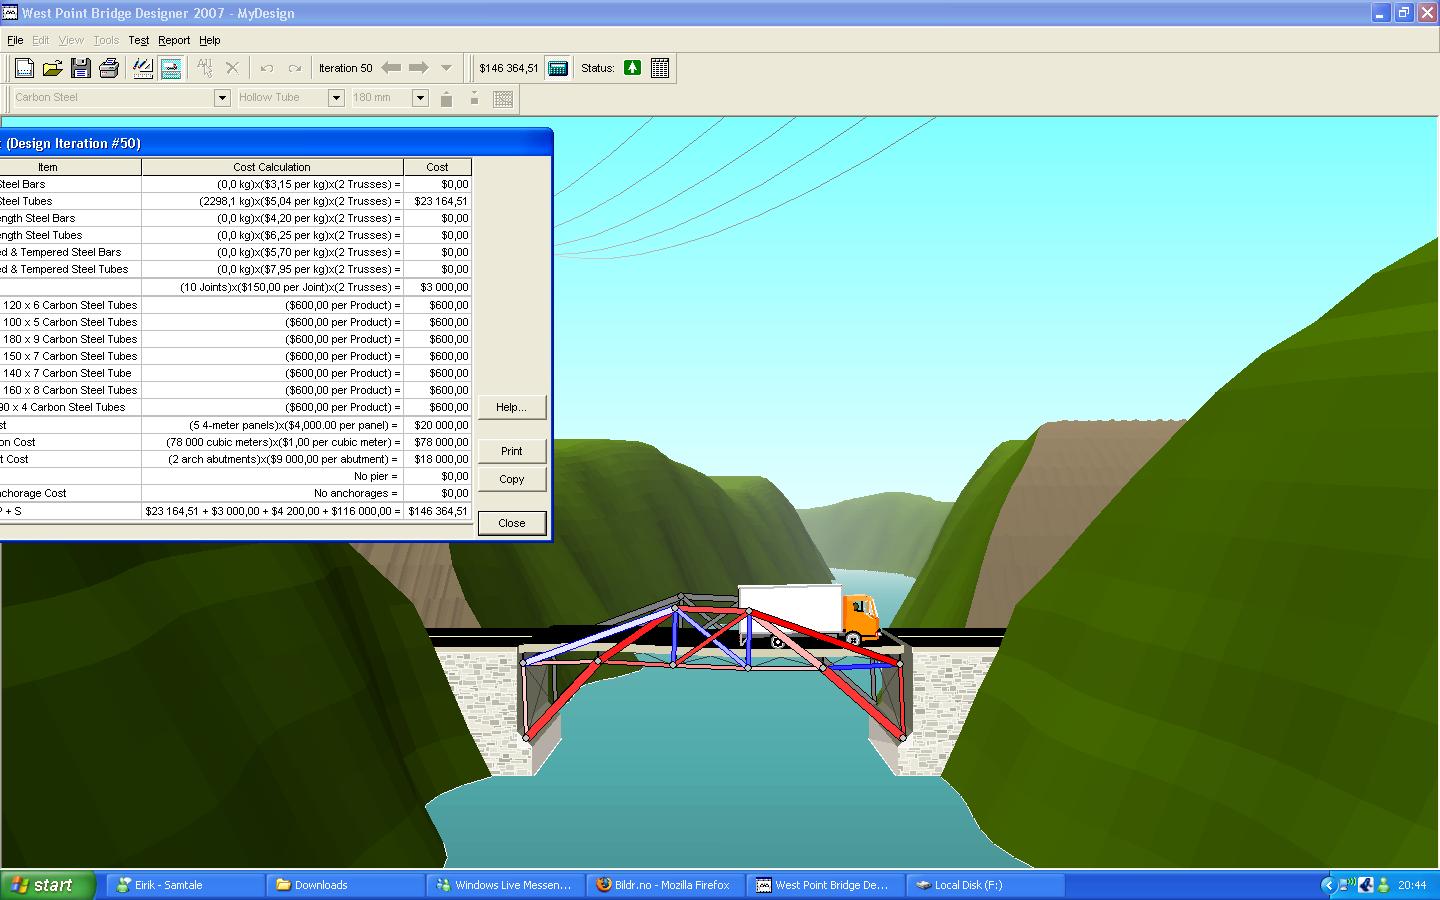Viewport: 1440px width, 900px height.
Task: Switch to Local Disk (F:) taskbar item
Action: click(985, 885)
